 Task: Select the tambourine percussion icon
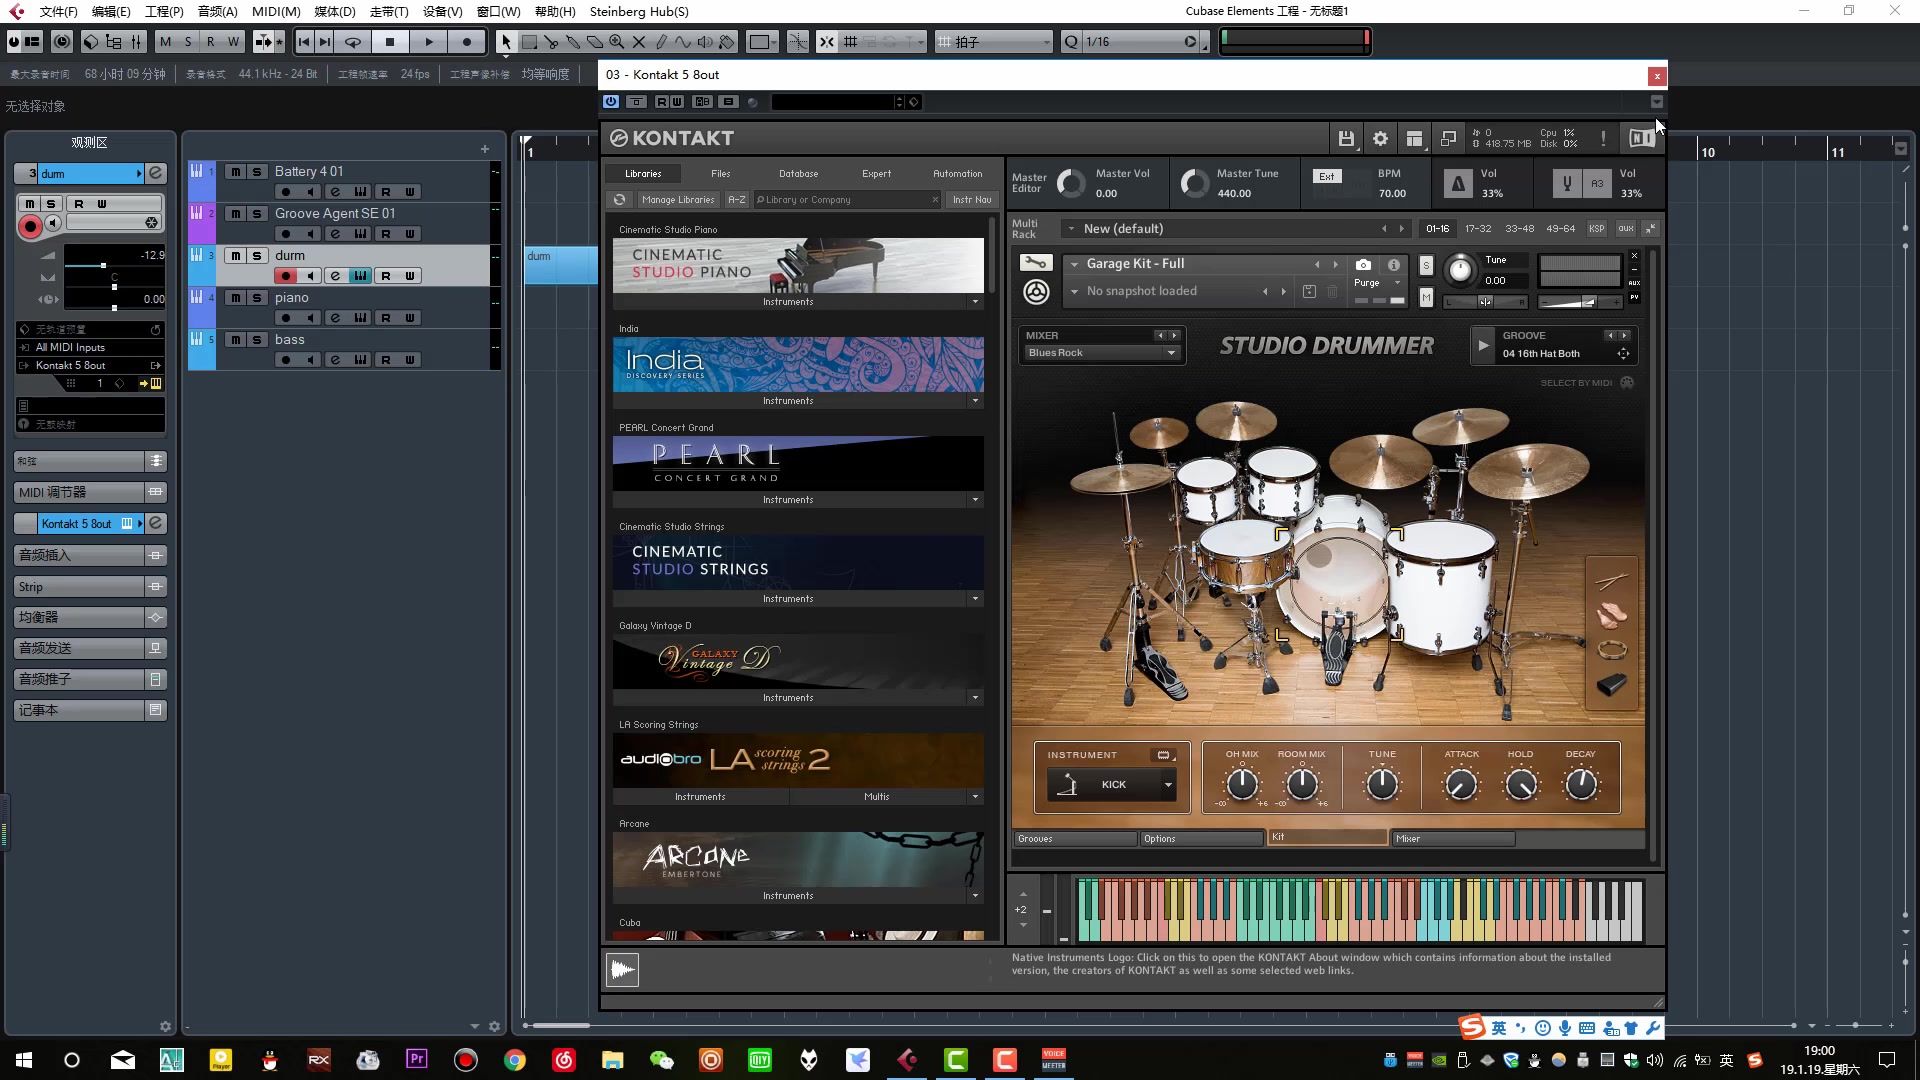pyautogui.click(x=1611, y=650)
